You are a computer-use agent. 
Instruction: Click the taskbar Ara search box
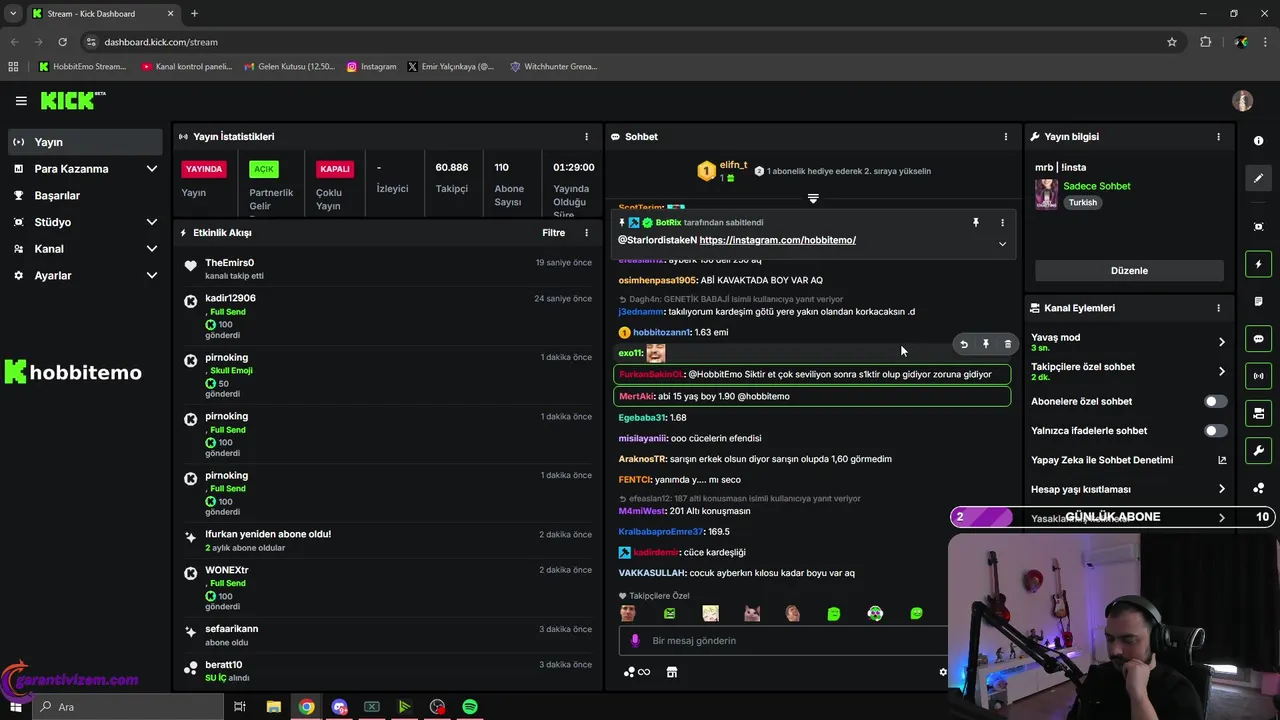click(128, 707)
